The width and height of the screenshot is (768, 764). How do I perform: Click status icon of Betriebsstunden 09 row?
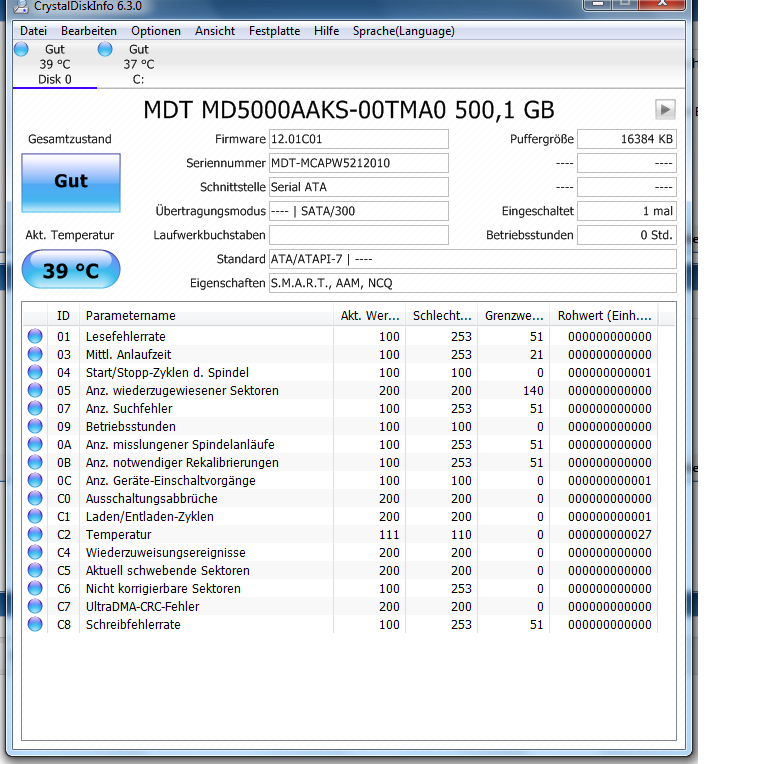pos(35,426)
